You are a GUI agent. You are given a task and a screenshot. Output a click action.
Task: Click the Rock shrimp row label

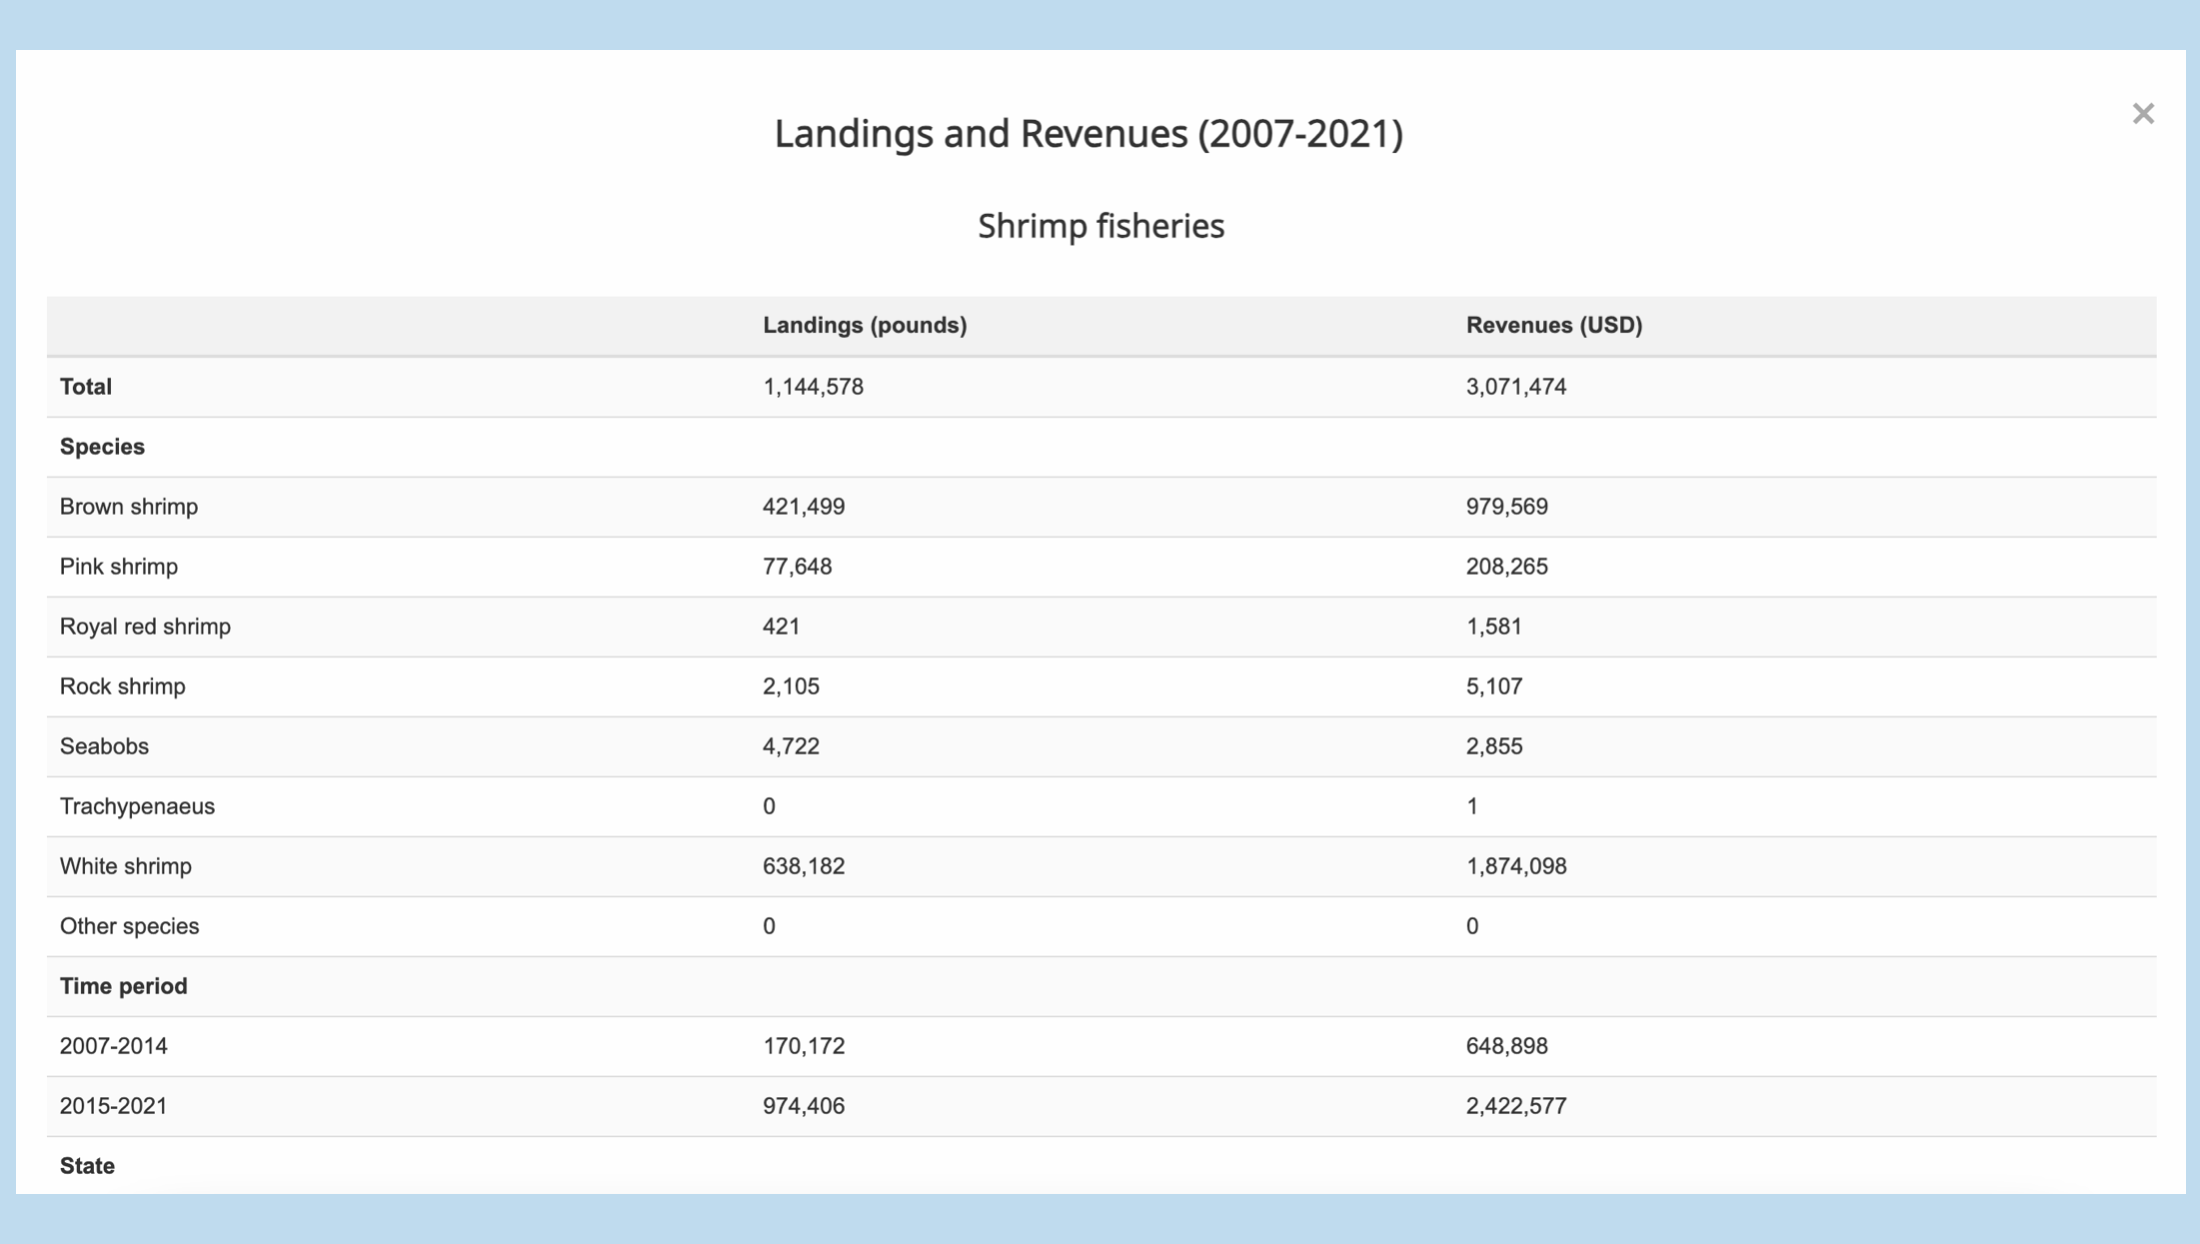pos(123,687)
